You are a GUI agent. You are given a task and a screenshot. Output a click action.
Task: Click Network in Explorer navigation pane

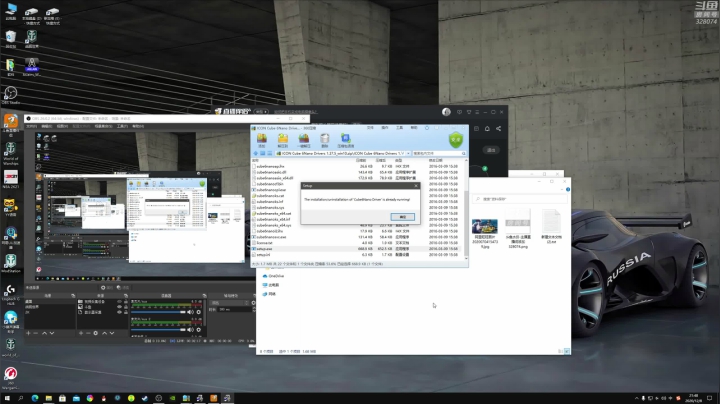click(x=269, y=293)
